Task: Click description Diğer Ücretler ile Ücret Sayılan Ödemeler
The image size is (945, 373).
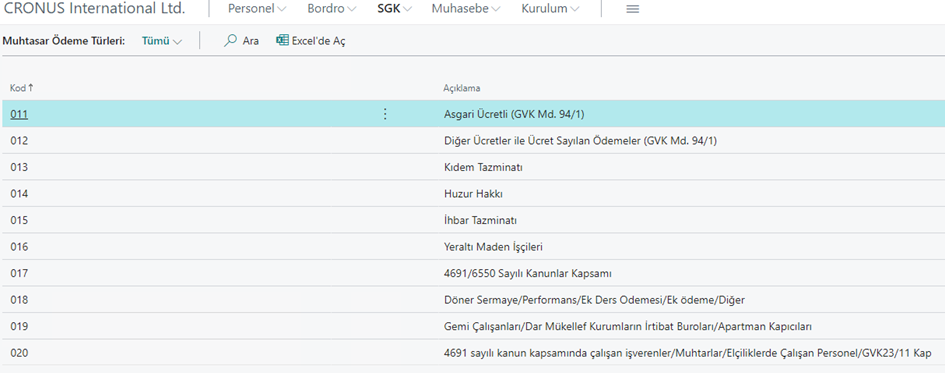Action: click(580, 140)
